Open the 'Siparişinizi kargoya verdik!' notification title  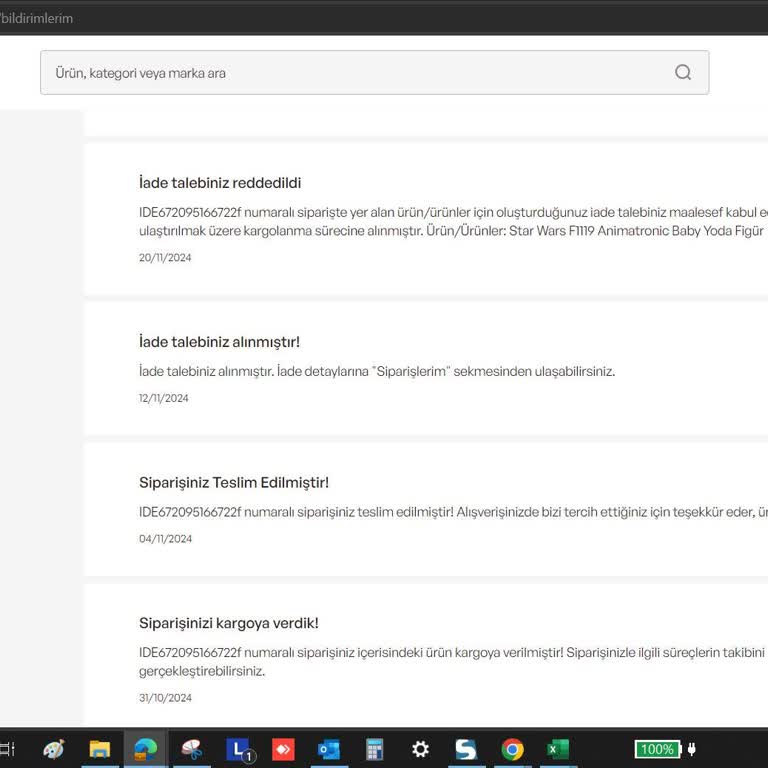pyautogui.click(x=228, y=623)
